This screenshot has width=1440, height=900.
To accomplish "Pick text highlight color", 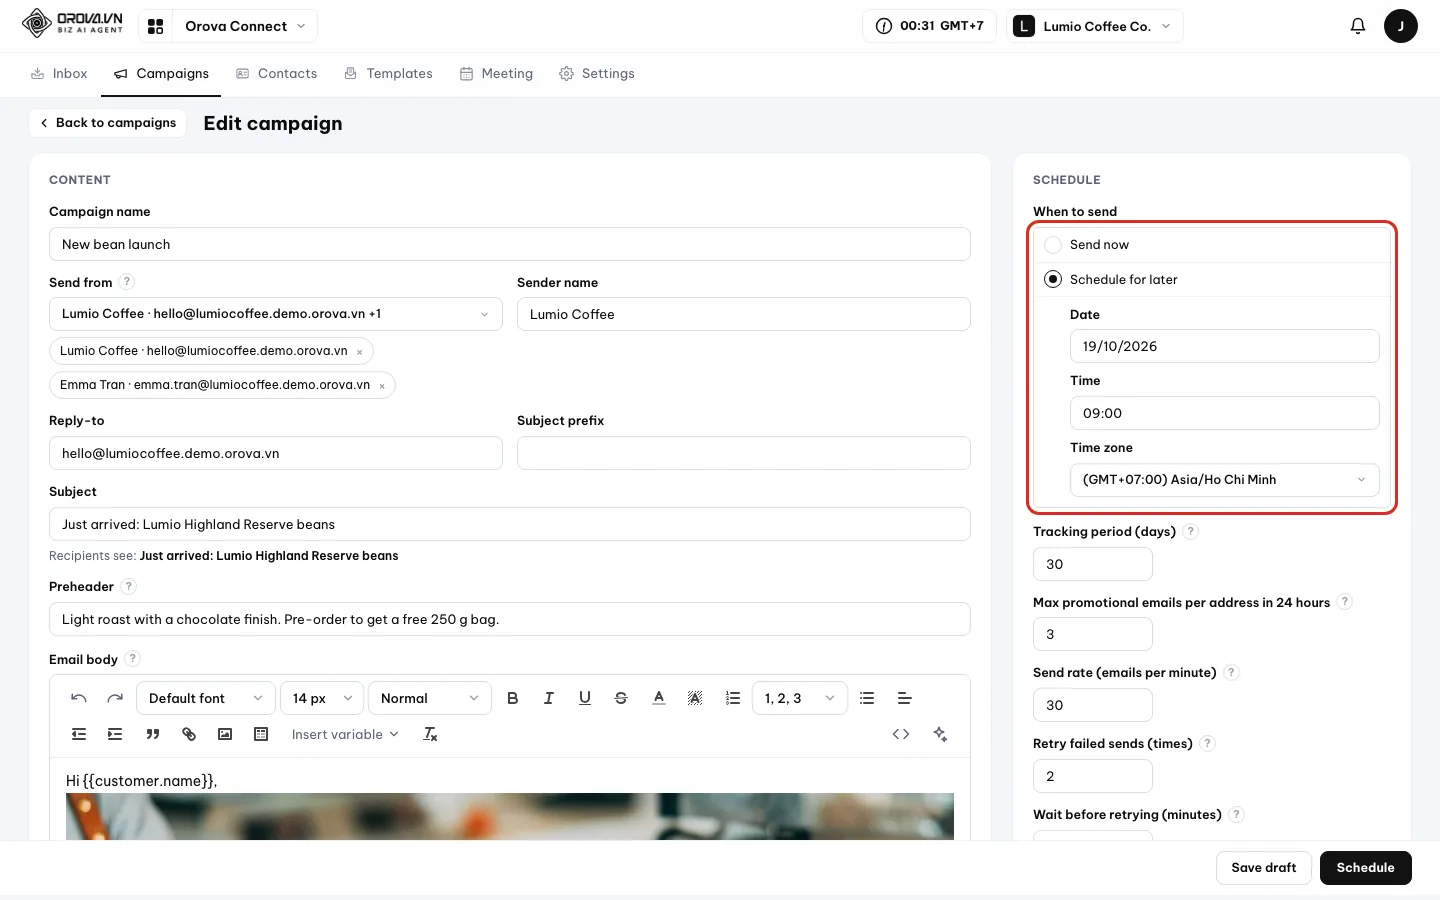I will coord(695,698).
